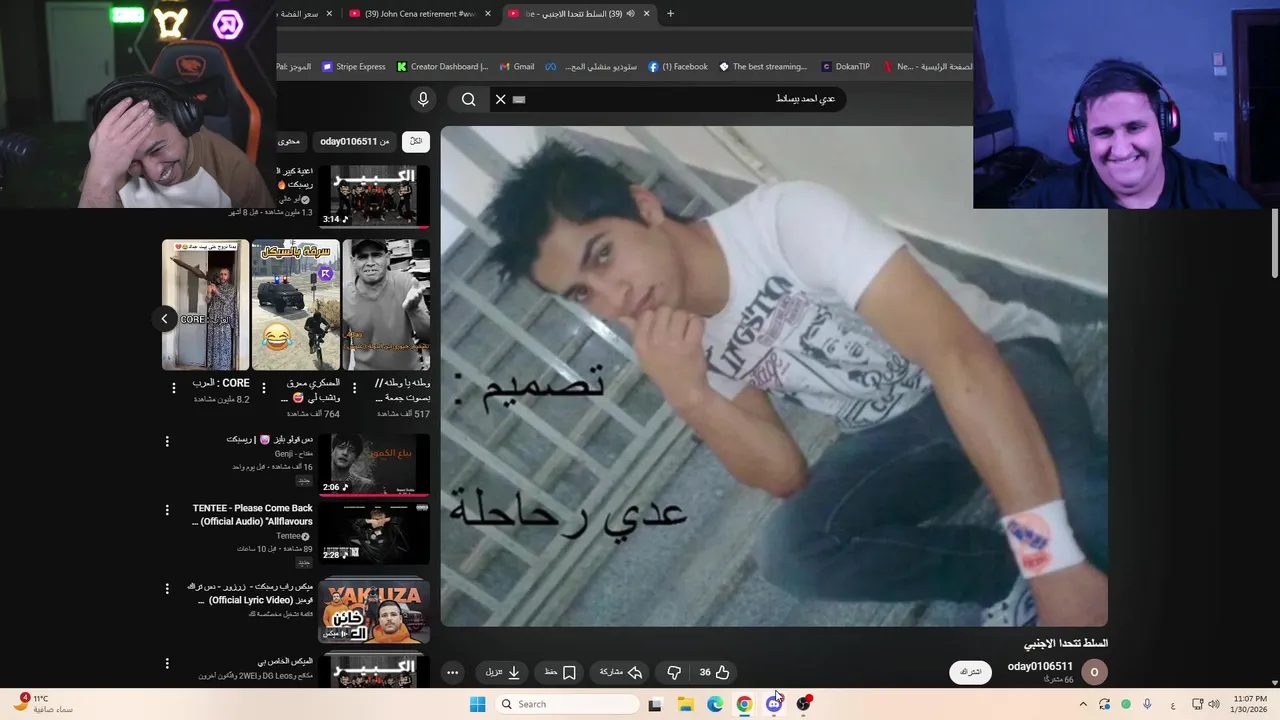Open the DokanTIP bookmark
The image size is (1280, 720).
(845, 66)
